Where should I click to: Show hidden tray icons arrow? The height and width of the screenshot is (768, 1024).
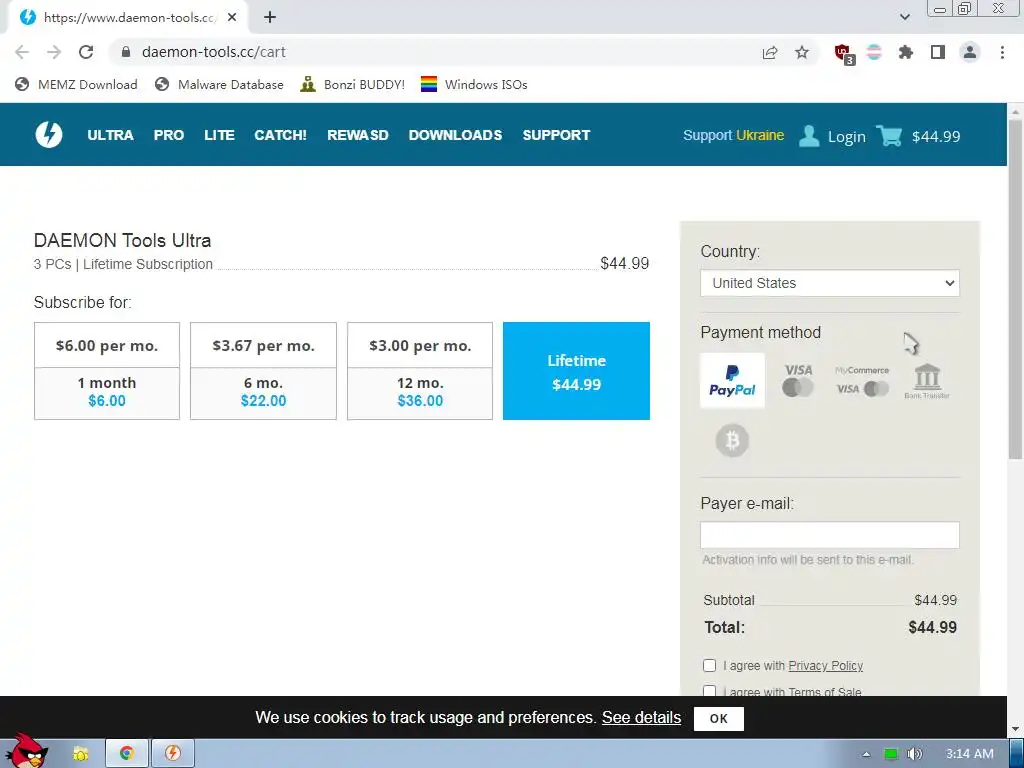[x=866, y=754]
